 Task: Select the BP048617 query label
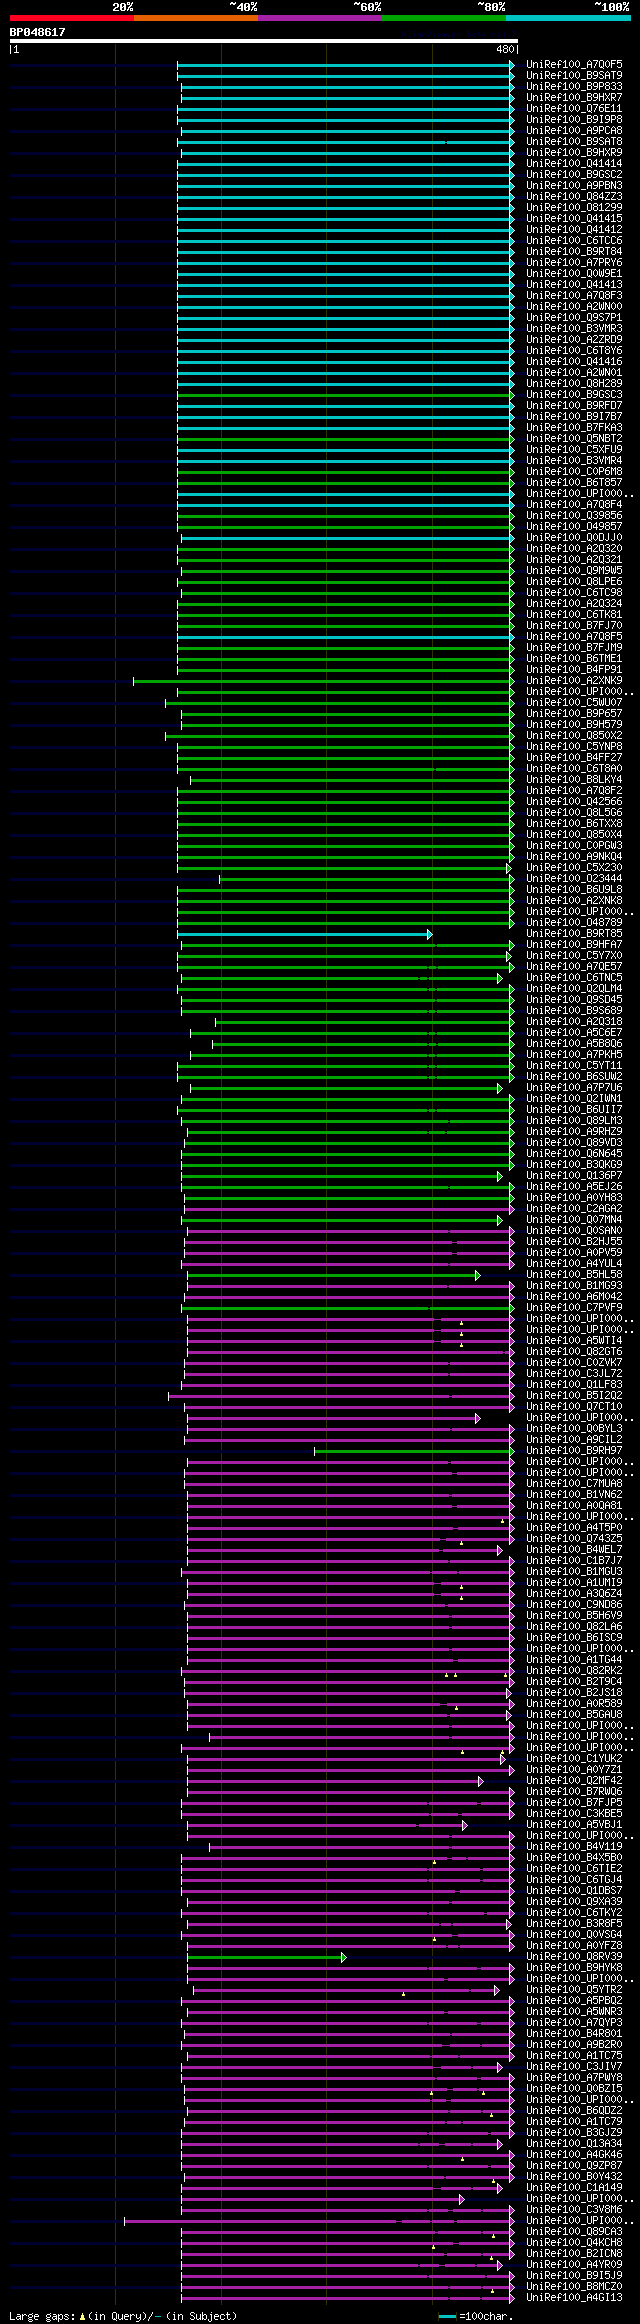coord(38,32)
